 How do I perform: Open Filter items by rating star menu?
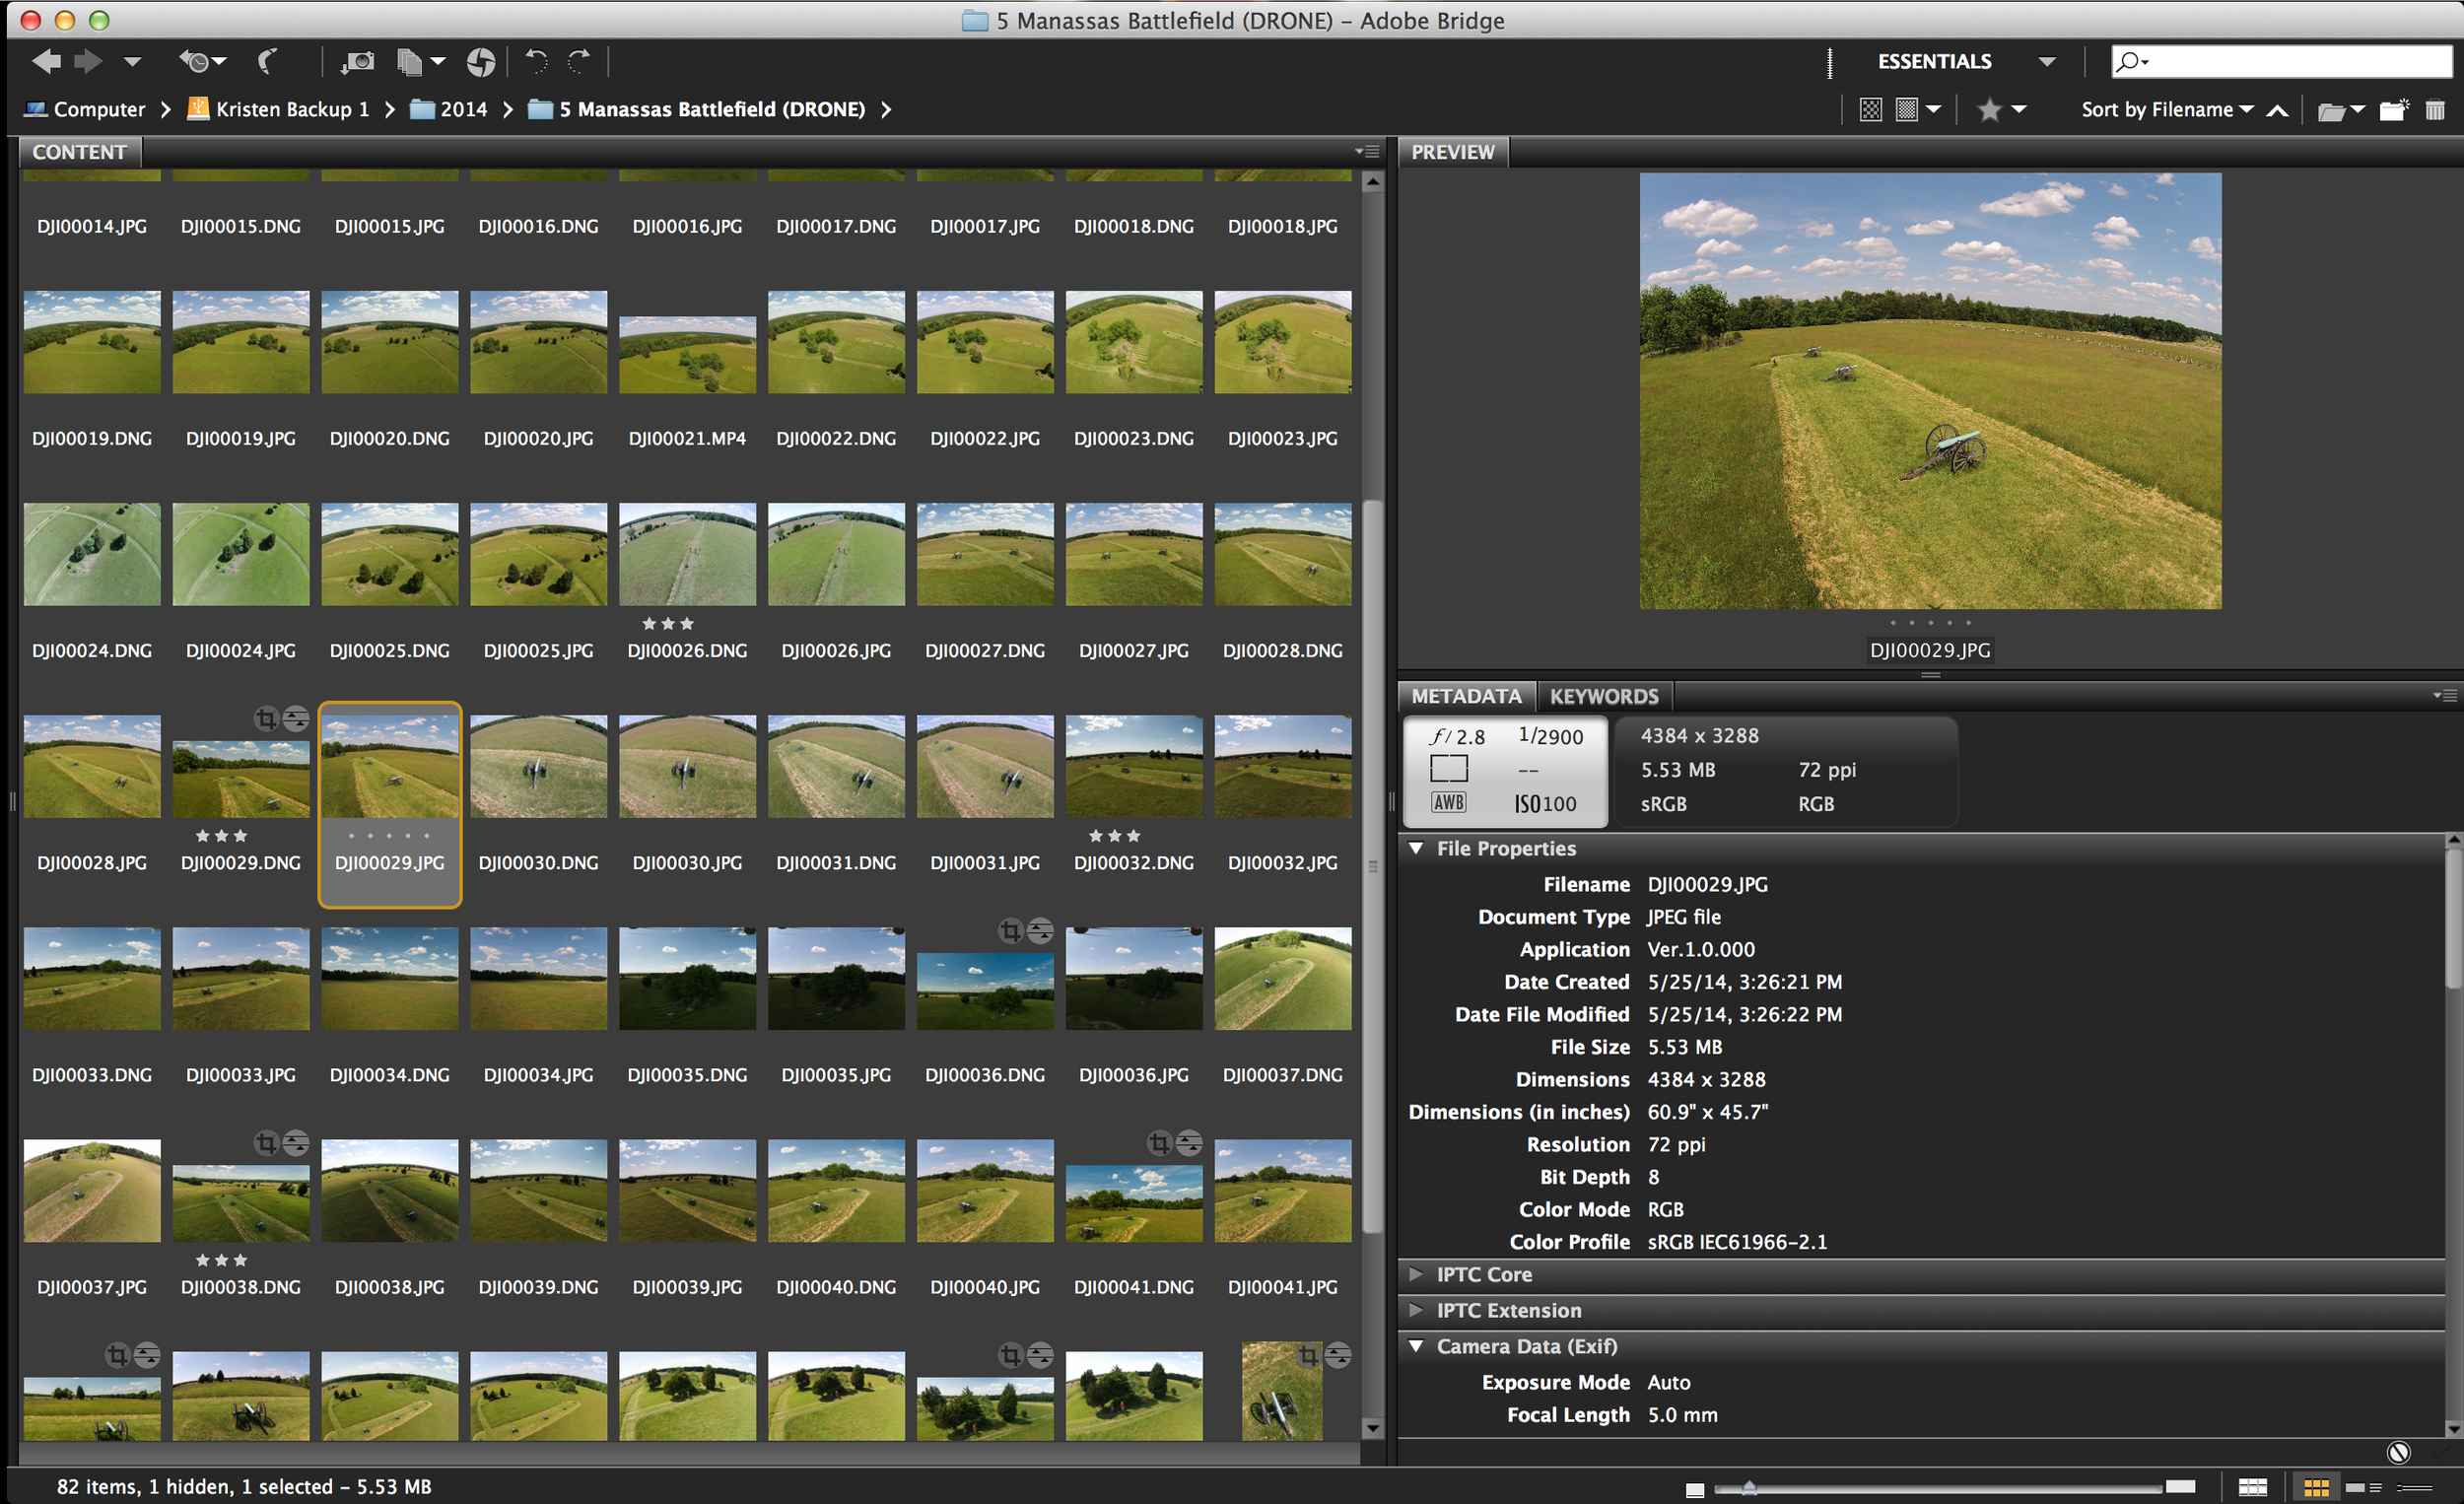click(2002, 110)
